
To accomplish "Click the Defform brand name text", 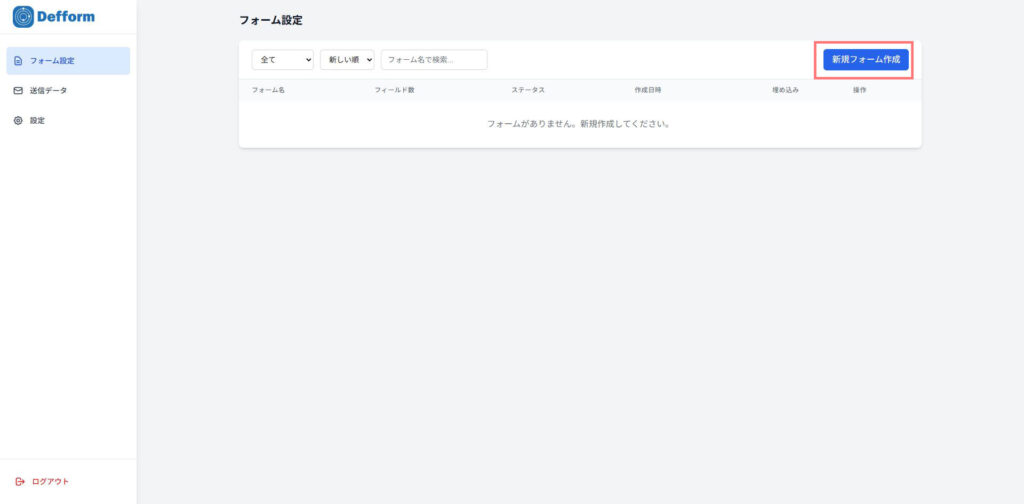I will pyautogui.click(x=65, y=17).
